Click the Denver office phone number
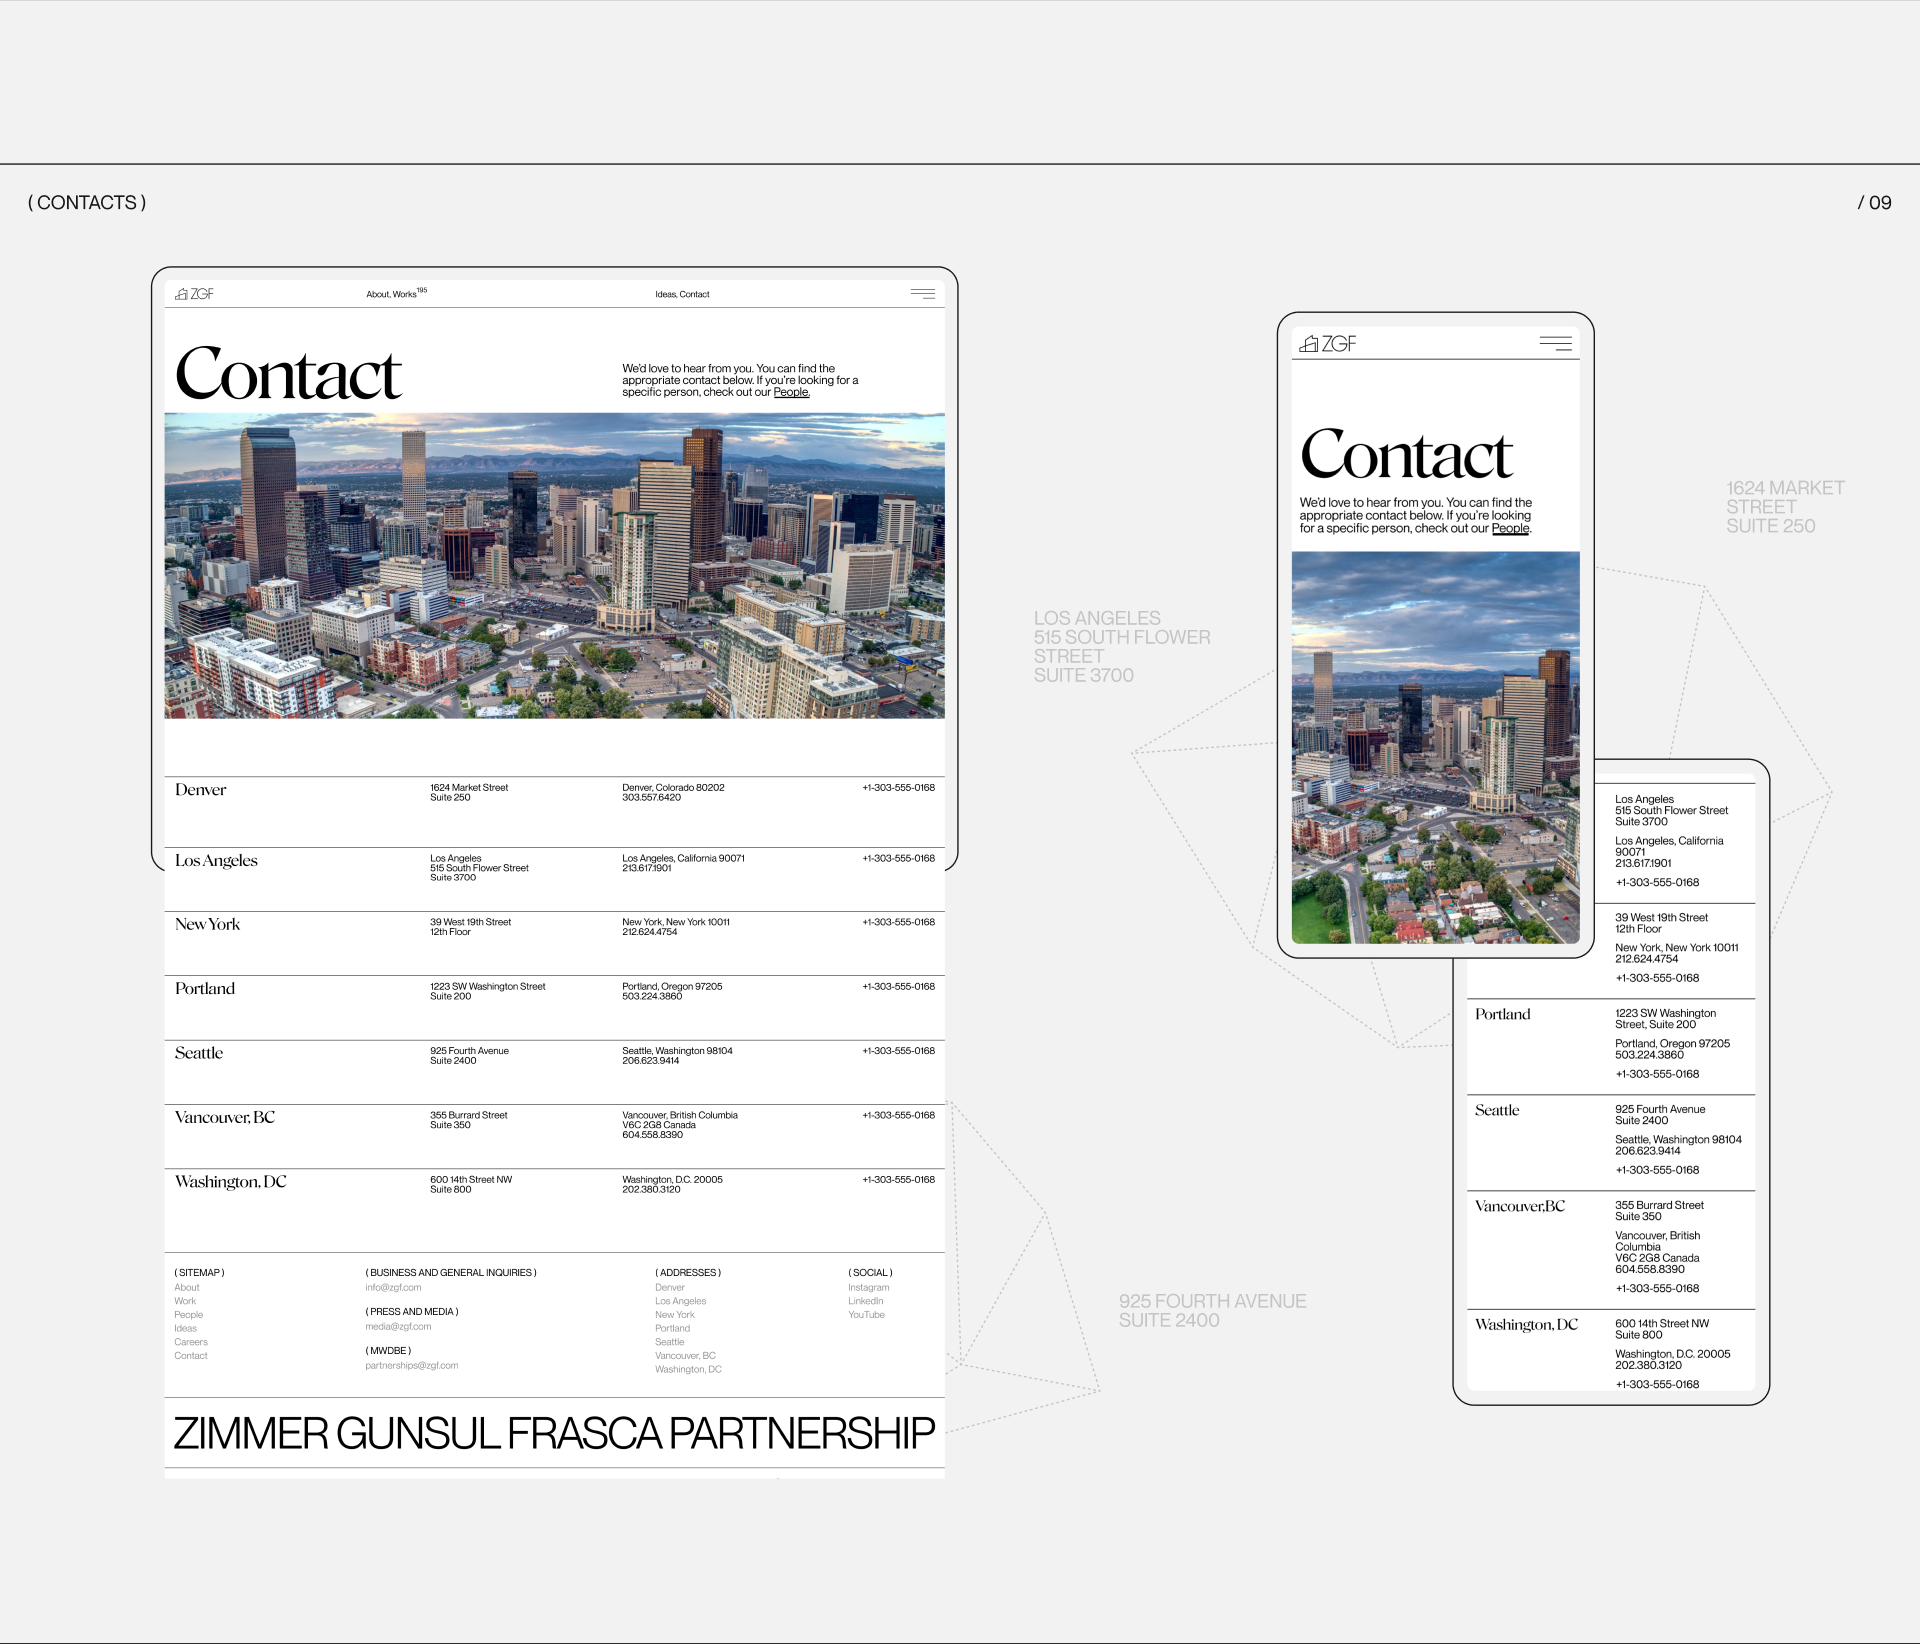 click(x=898, y=788)
